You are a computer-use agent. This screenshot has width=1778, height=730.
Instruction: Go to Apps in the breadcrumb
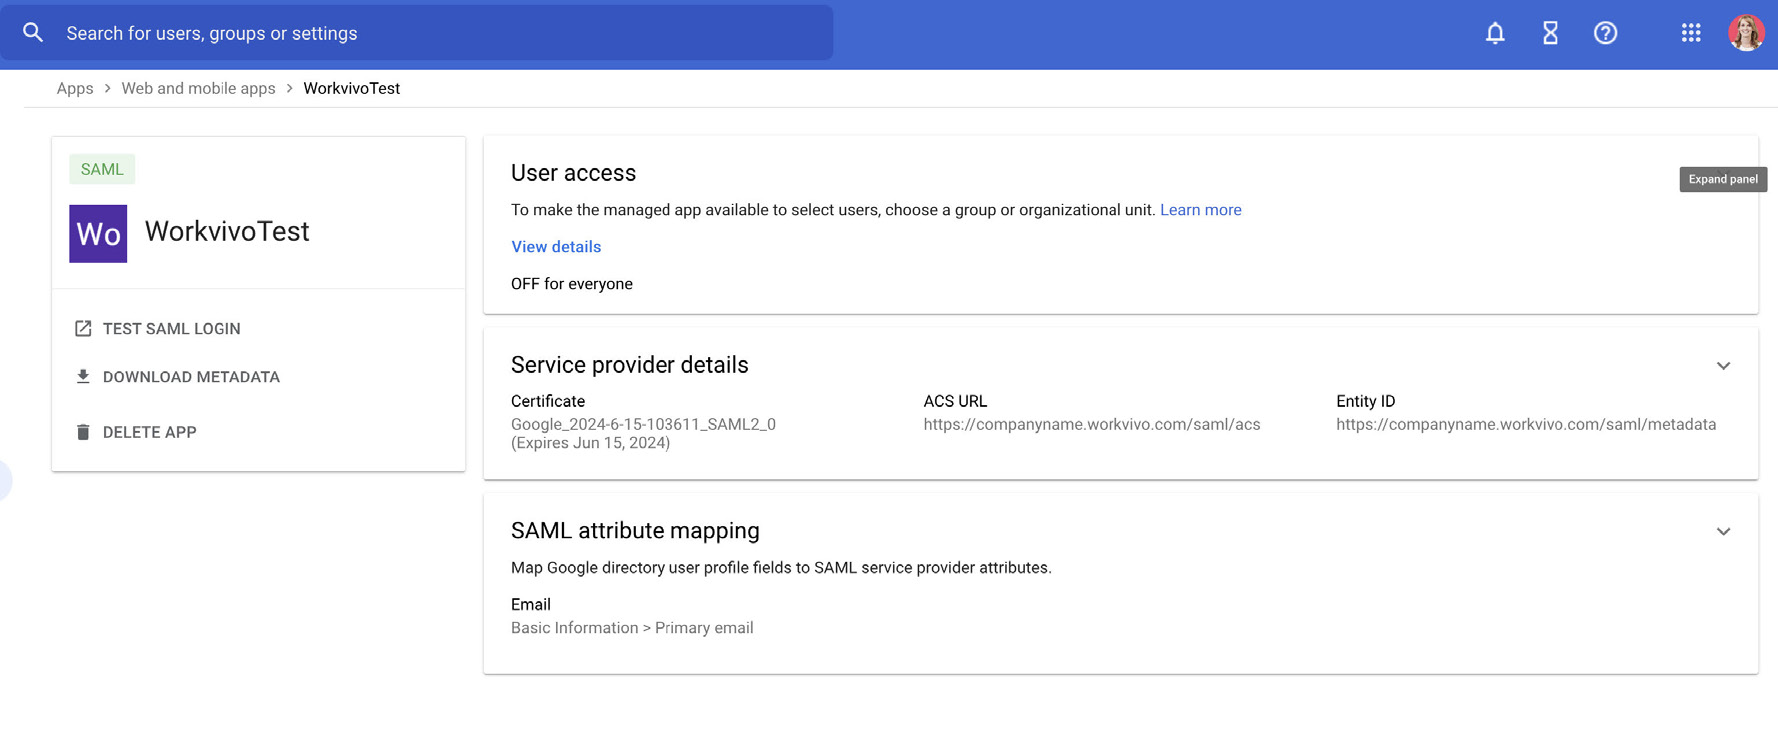coord(75,88)
